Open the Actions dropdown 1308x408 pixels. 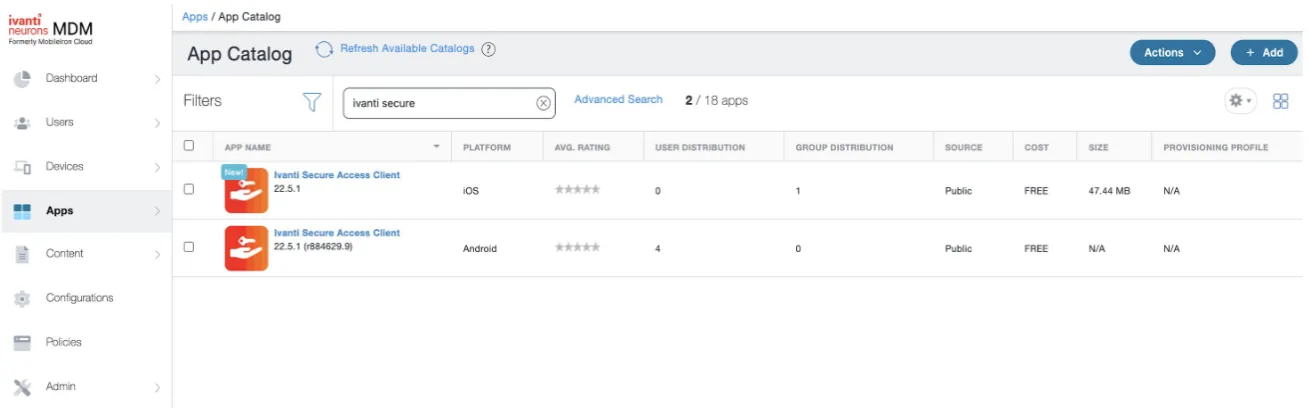click(1172, 53)
